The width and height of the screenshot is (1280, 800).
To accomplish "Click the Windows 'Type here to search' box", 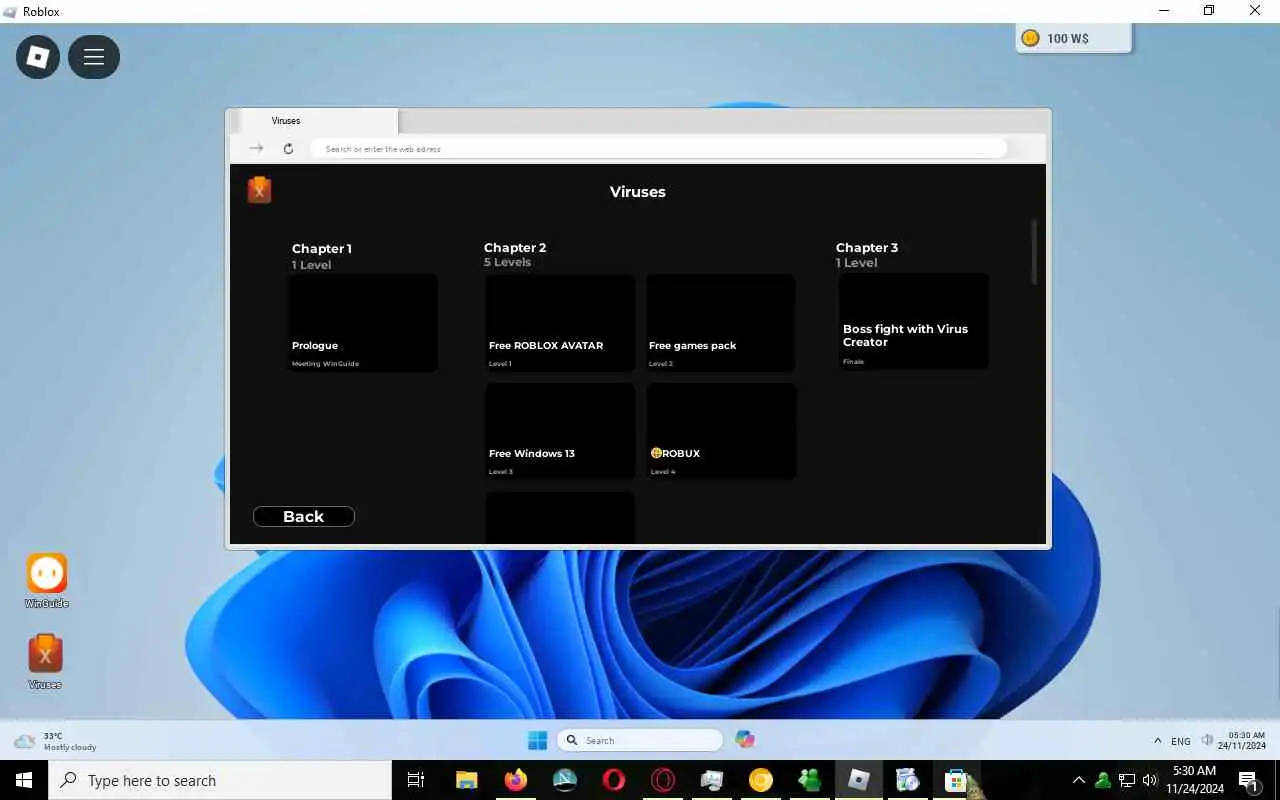I will [x=220, y=780].
